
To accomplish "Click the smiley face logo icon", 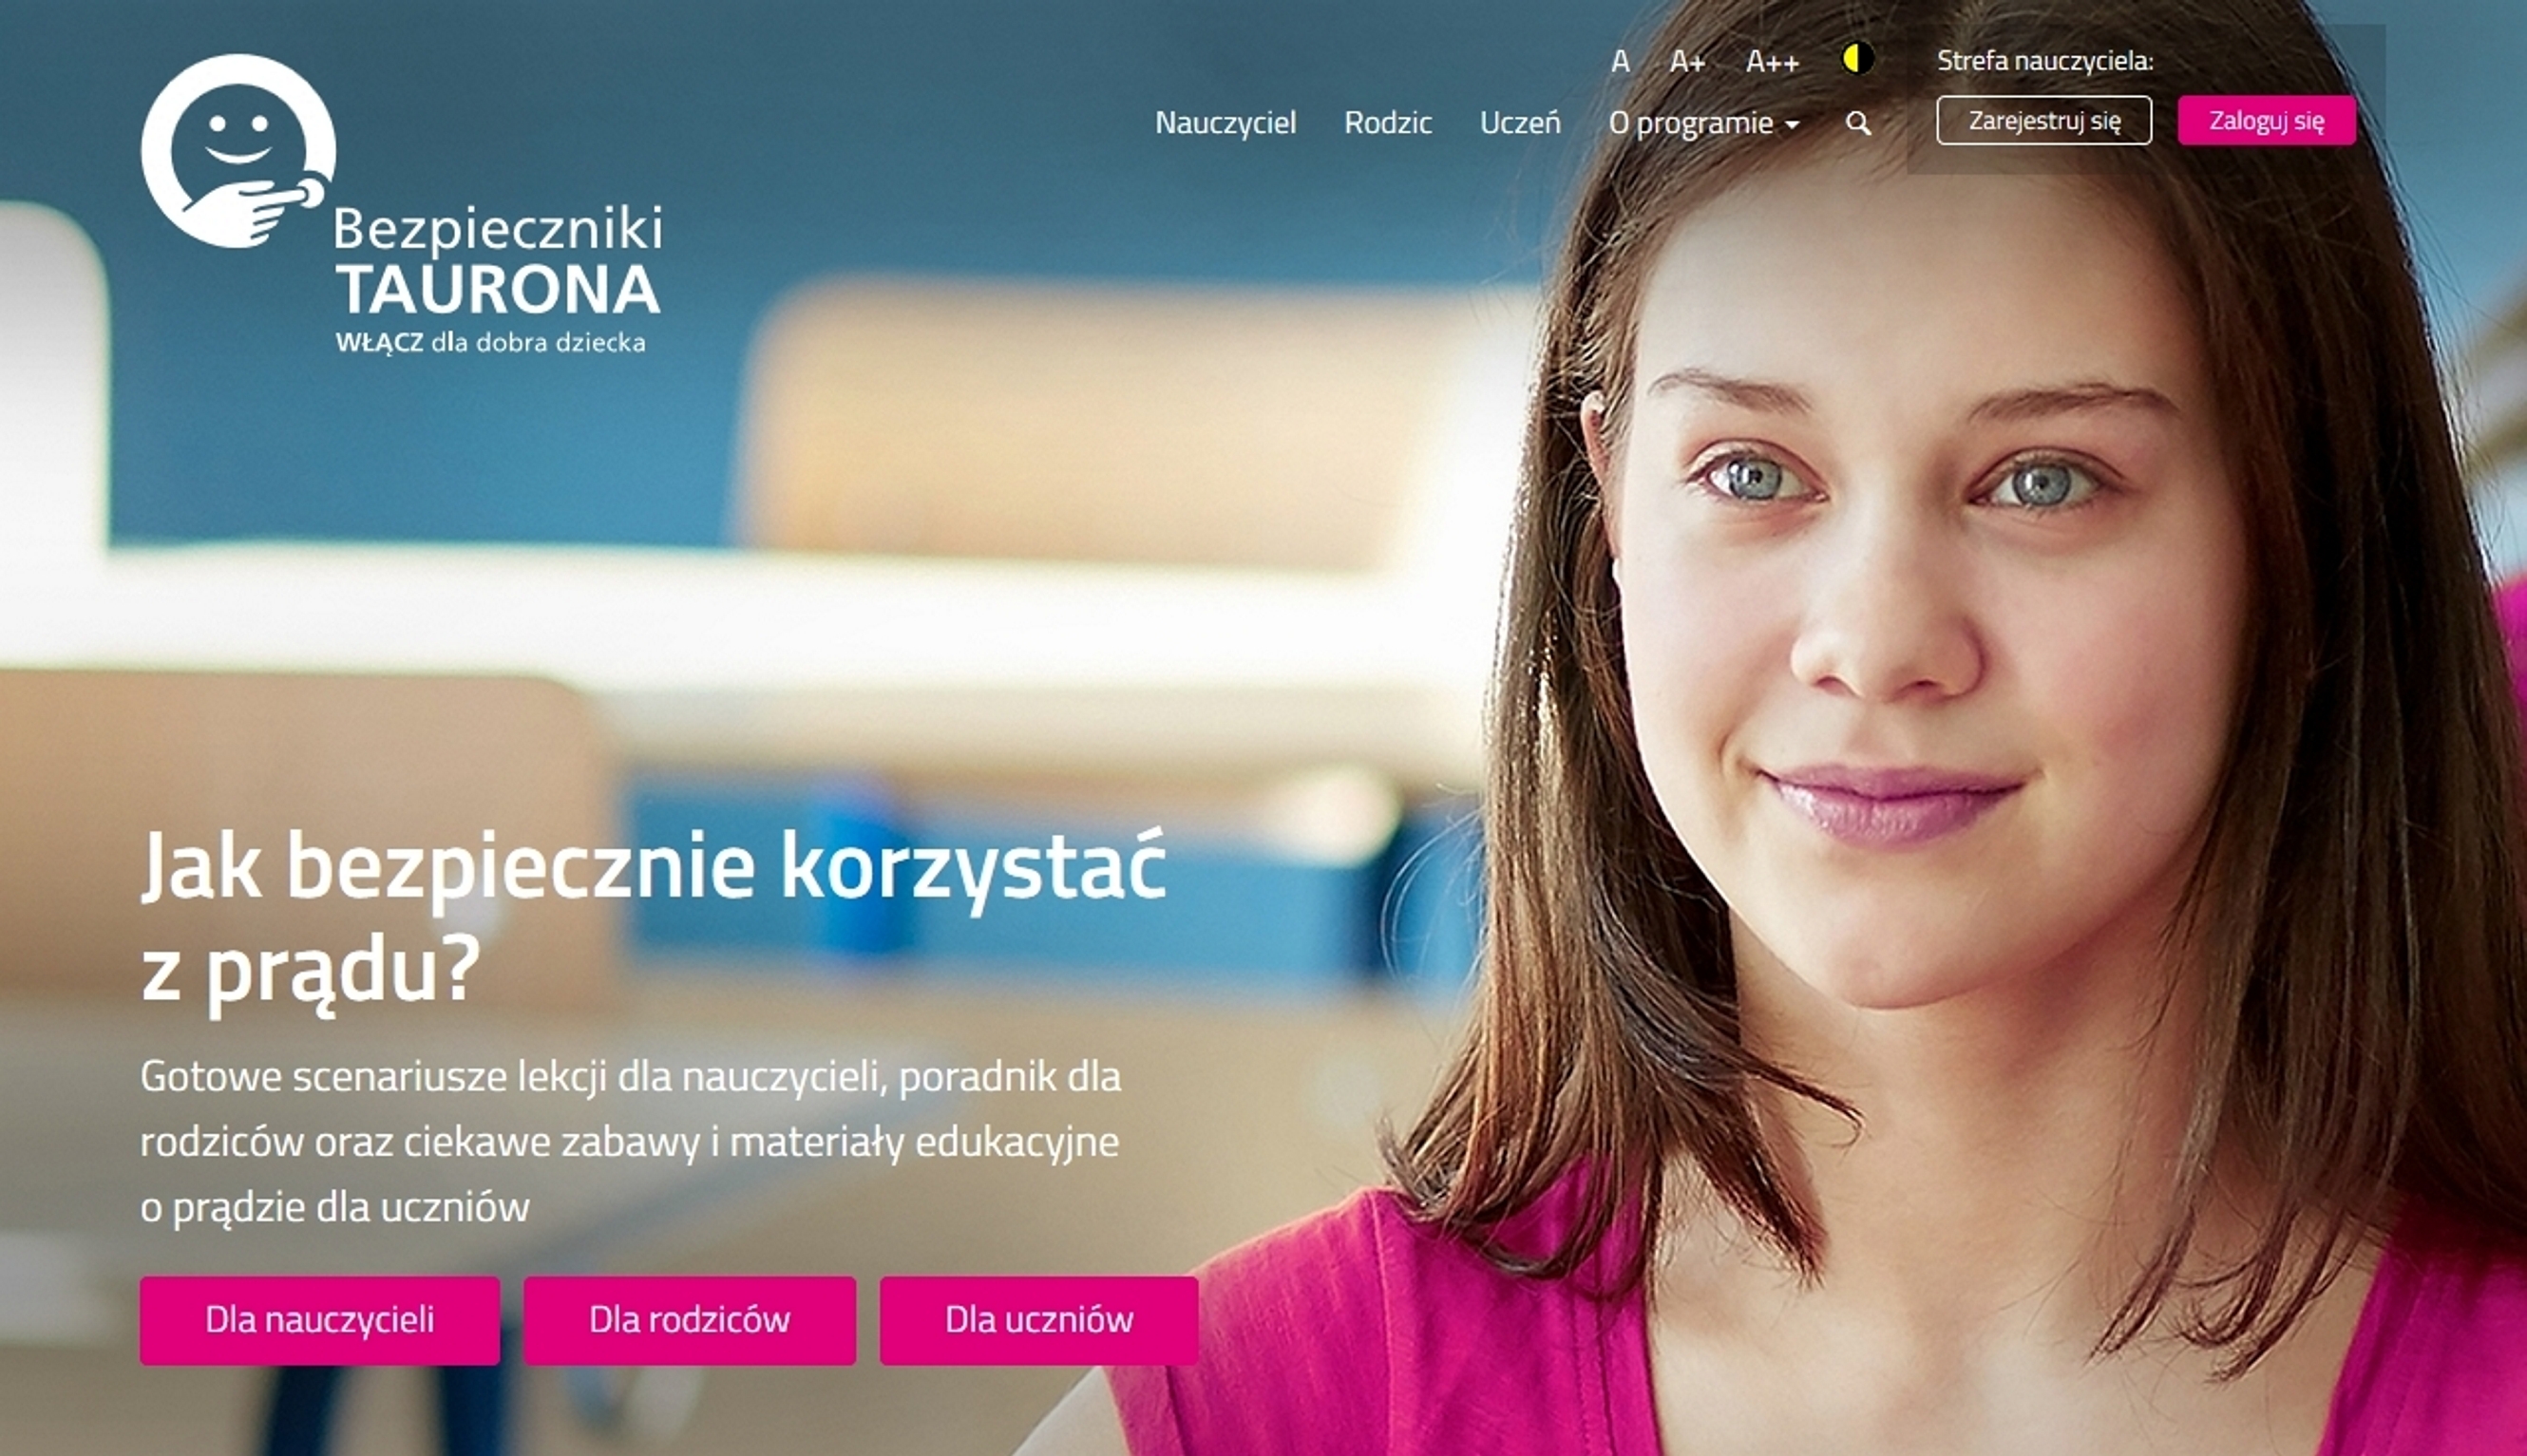I will (238, 150).
